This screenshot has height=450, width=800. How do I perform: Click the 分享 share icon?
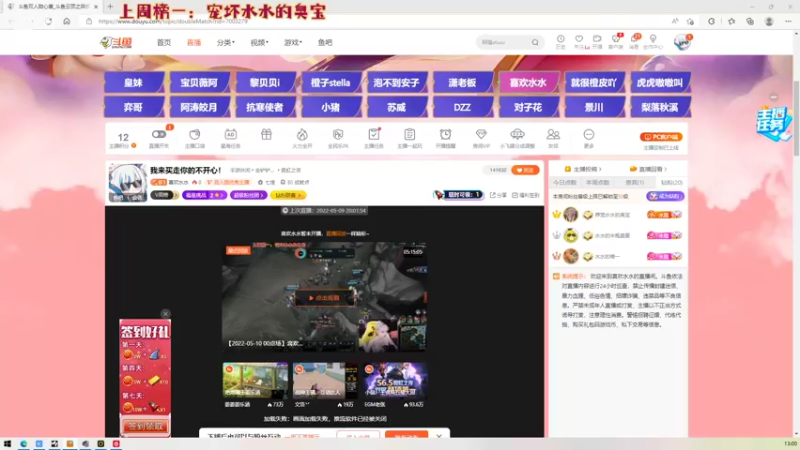498,195
